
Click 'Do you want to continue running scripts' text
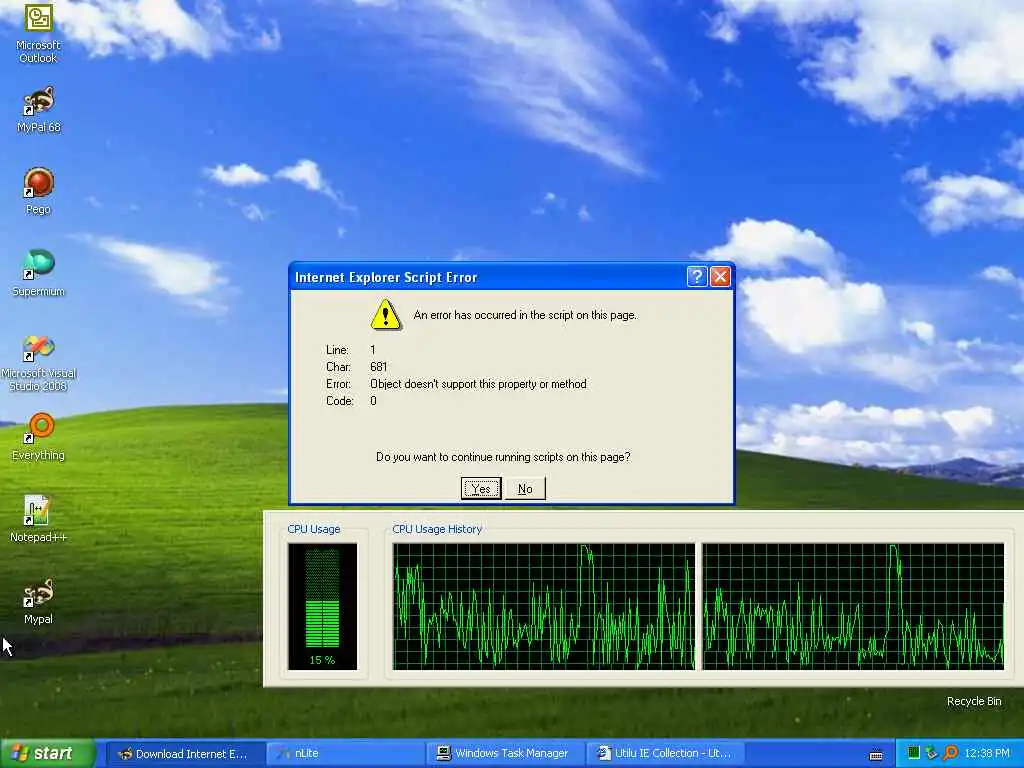click(x=503, y=457)
